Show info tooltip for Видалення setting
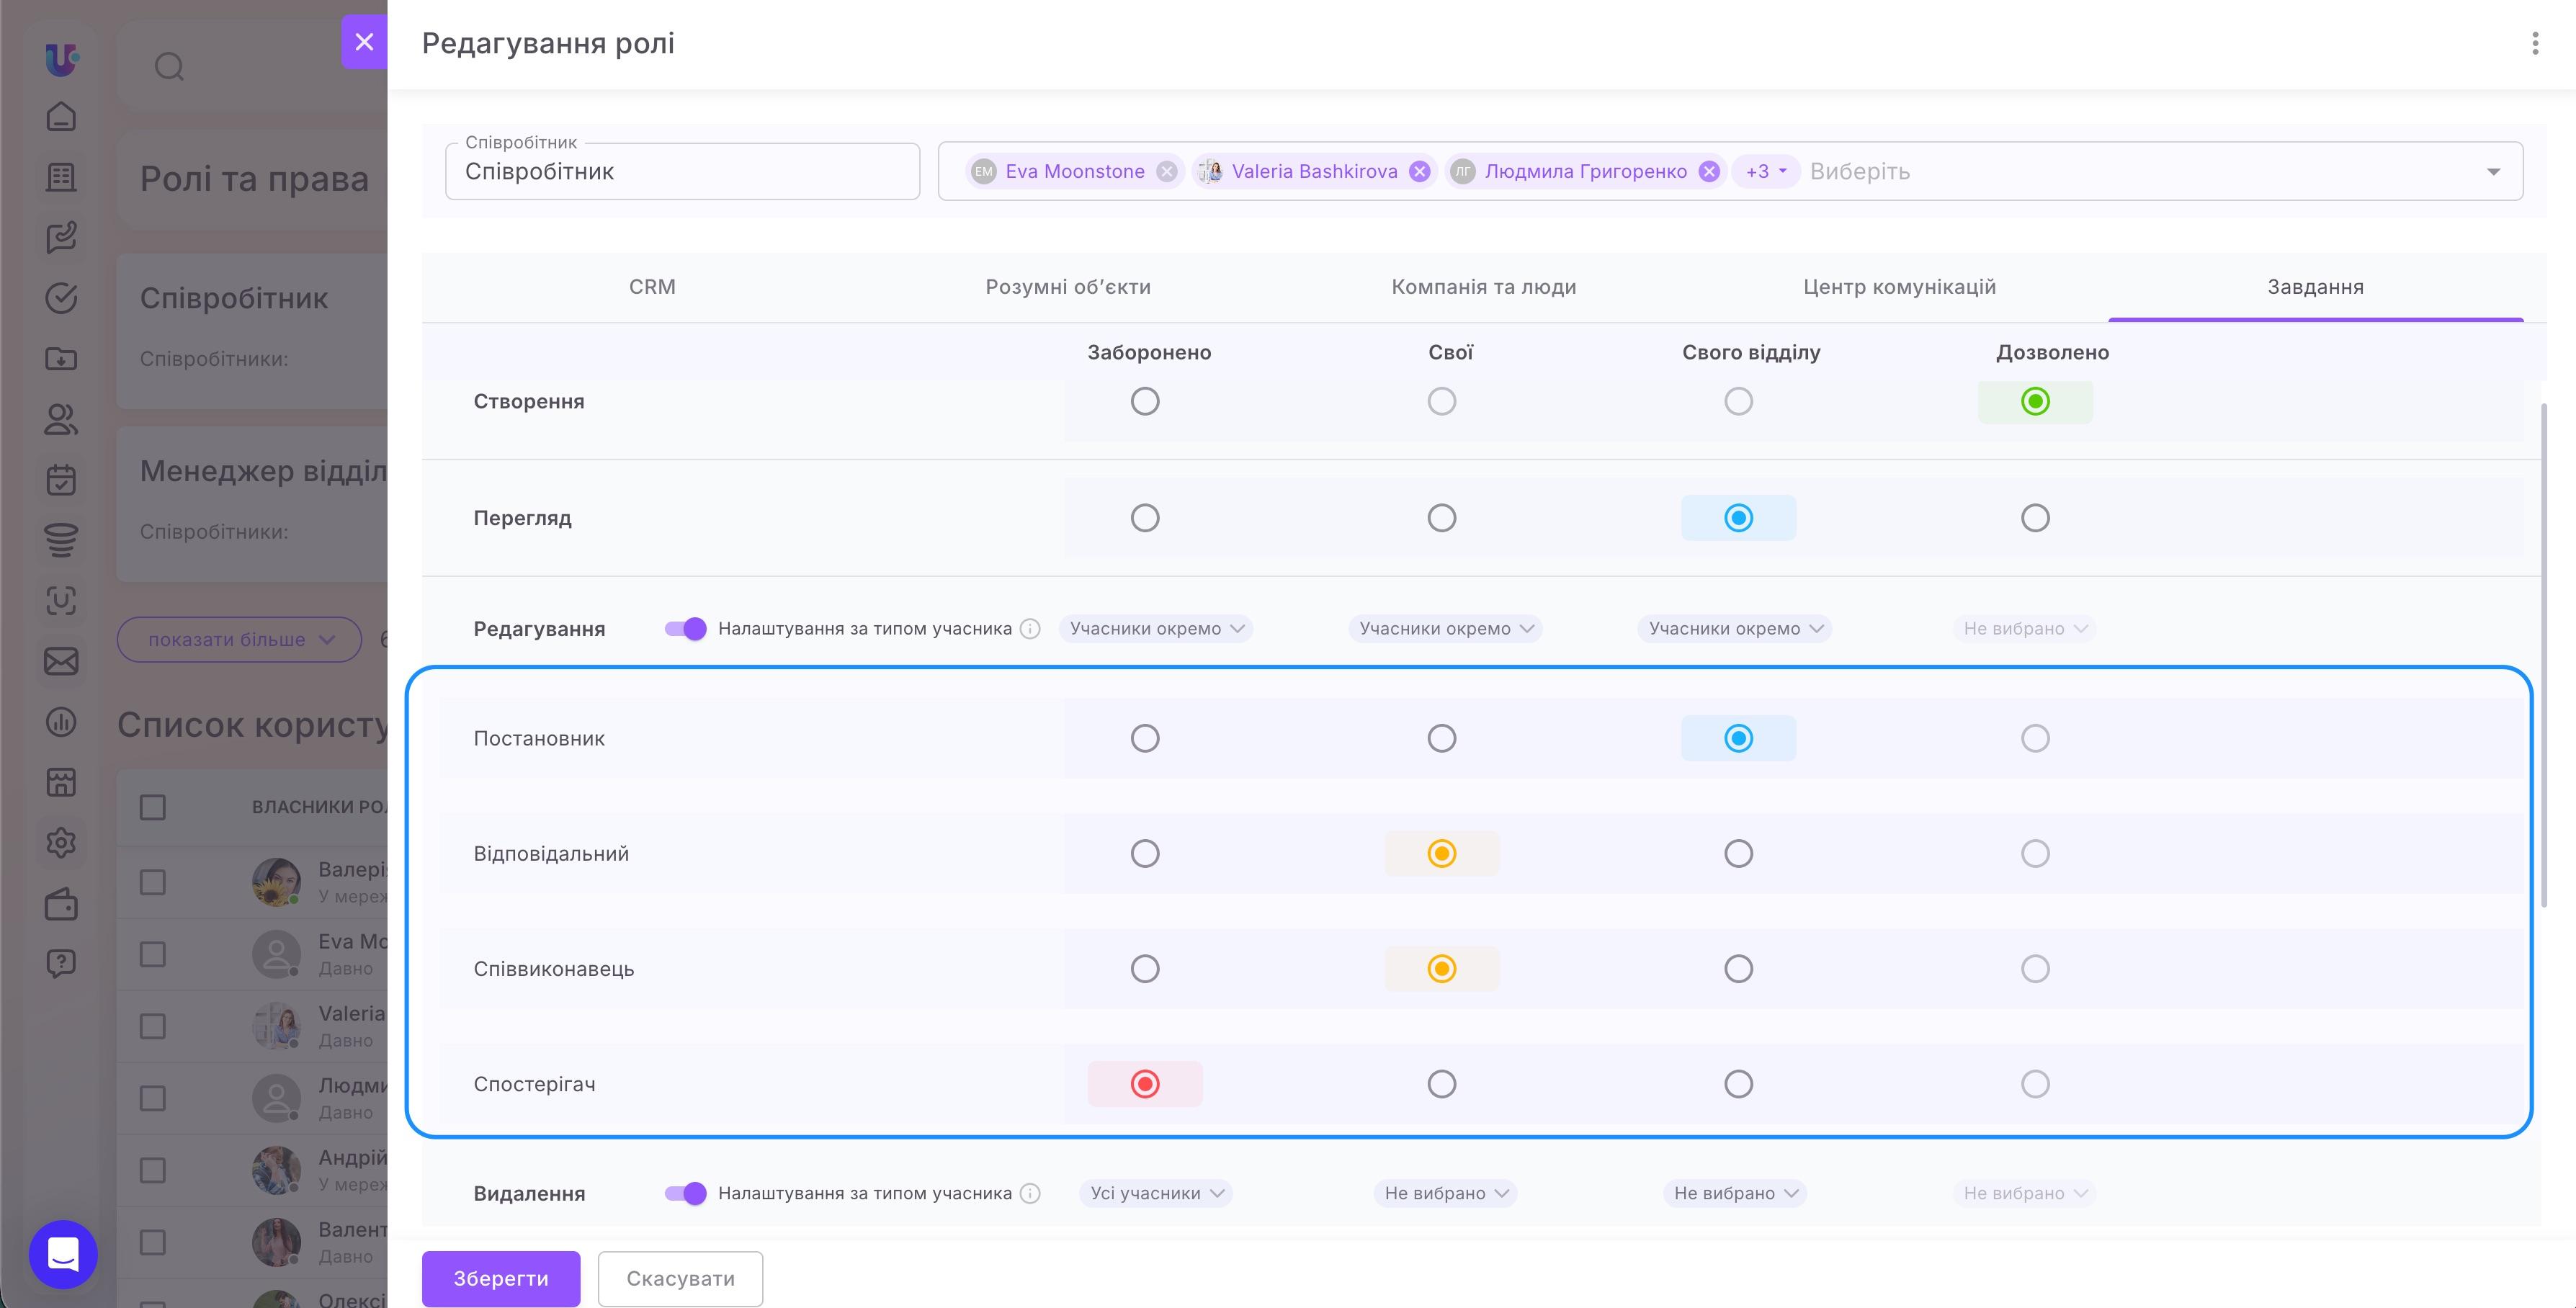Viewport: 2576px width, 1308px height. (1030, 1193)
